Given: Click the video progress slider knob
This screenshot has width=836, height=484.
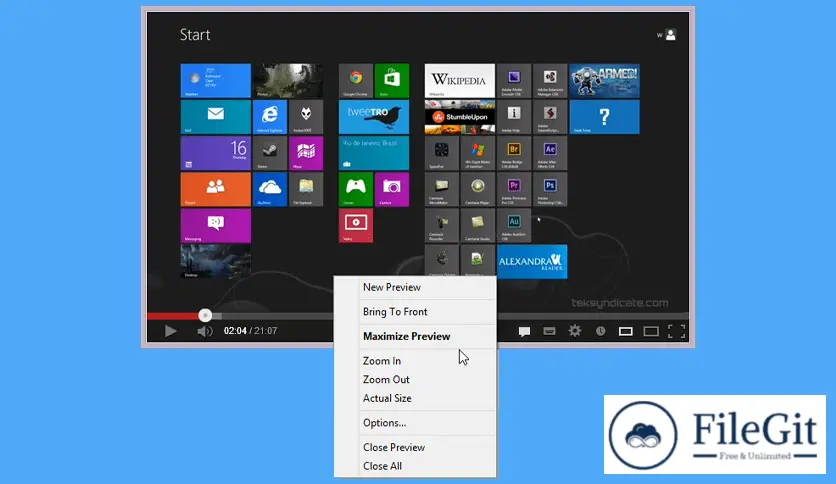Looking at the screenshot, I should (205, 316).
